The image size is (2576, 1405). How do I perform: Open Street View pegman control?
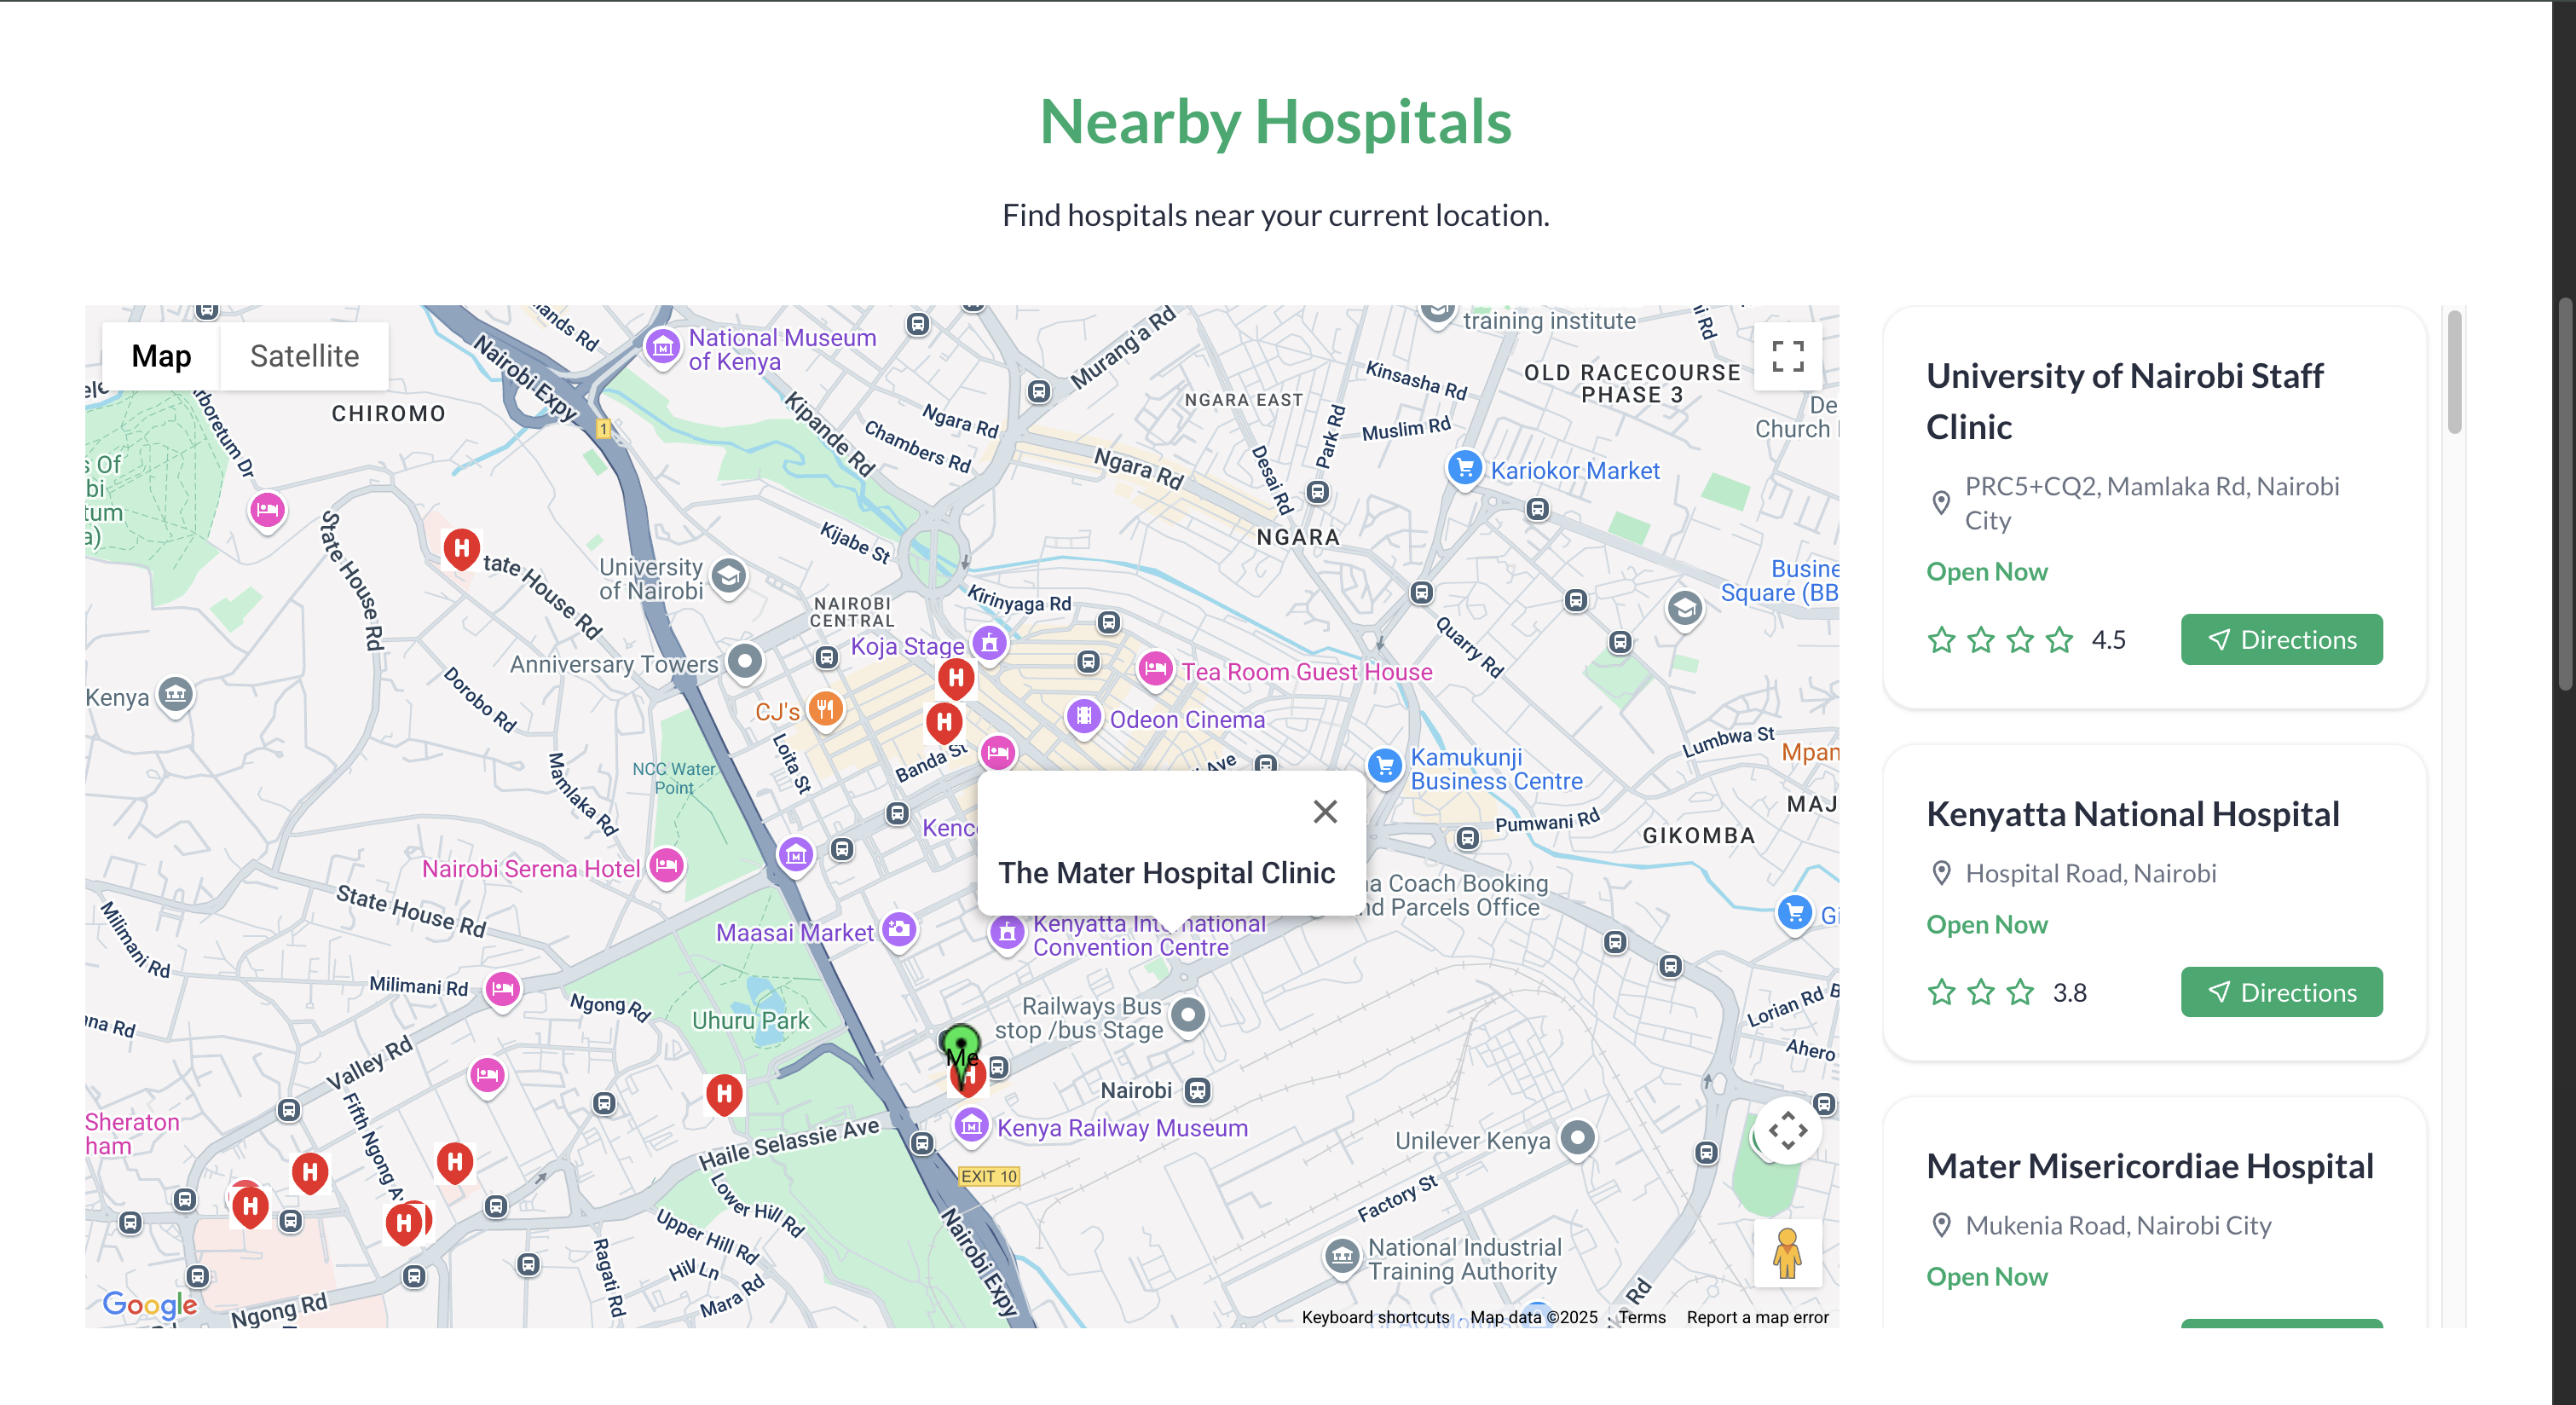pyautogui.click(x=1787, y=1252)
